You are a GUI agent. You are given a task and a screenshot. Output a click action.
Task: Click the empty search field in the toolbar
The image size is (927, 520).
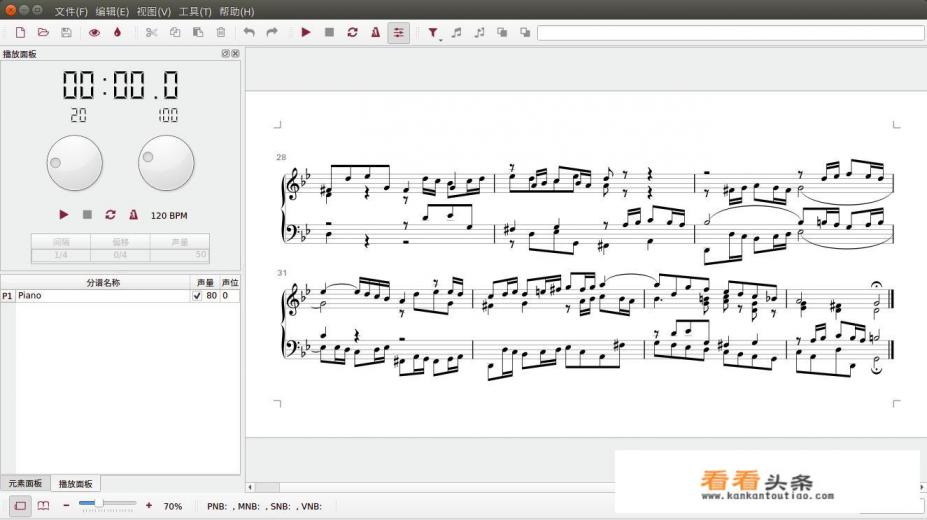tap(728, 33)
